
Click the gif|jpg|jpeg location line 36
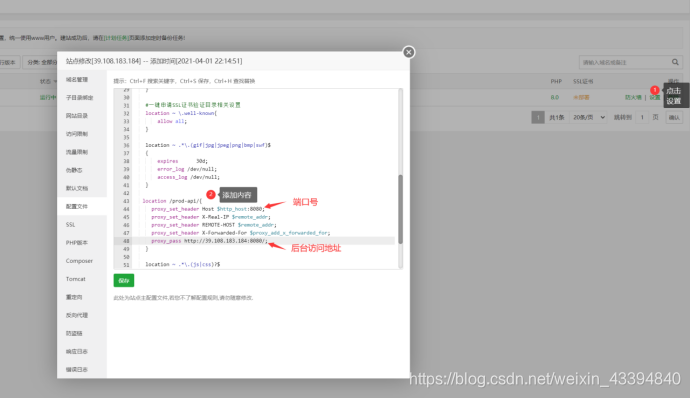[208, 145]
